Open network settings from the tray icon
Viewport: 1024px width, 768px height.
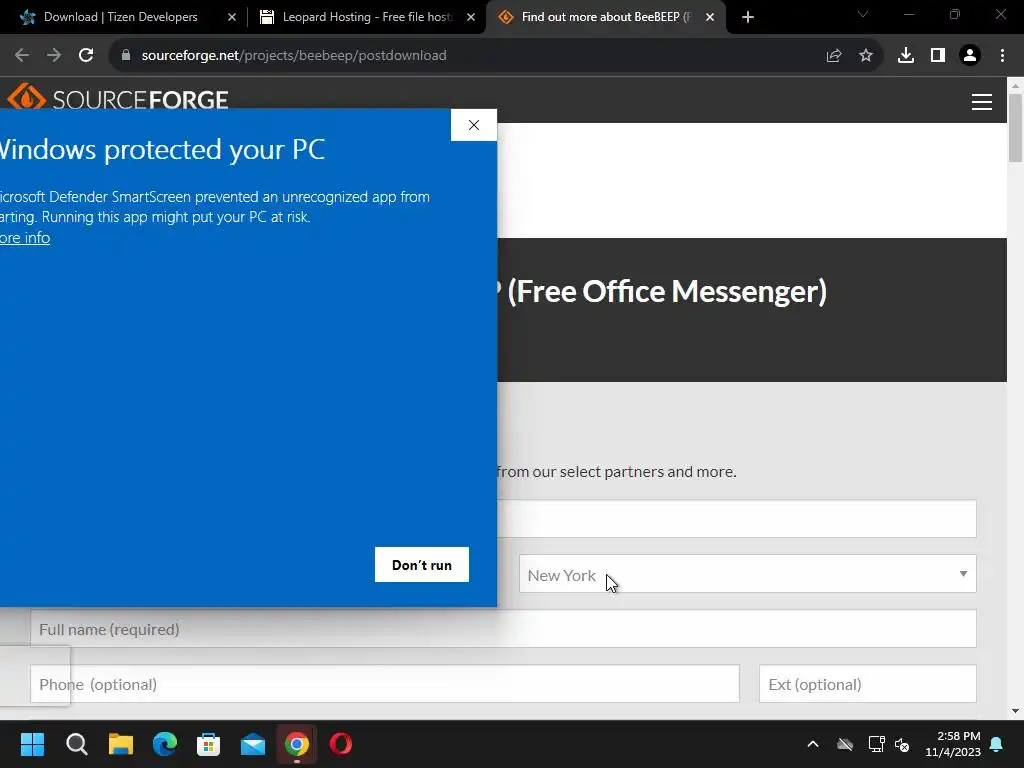click(876, 744)
